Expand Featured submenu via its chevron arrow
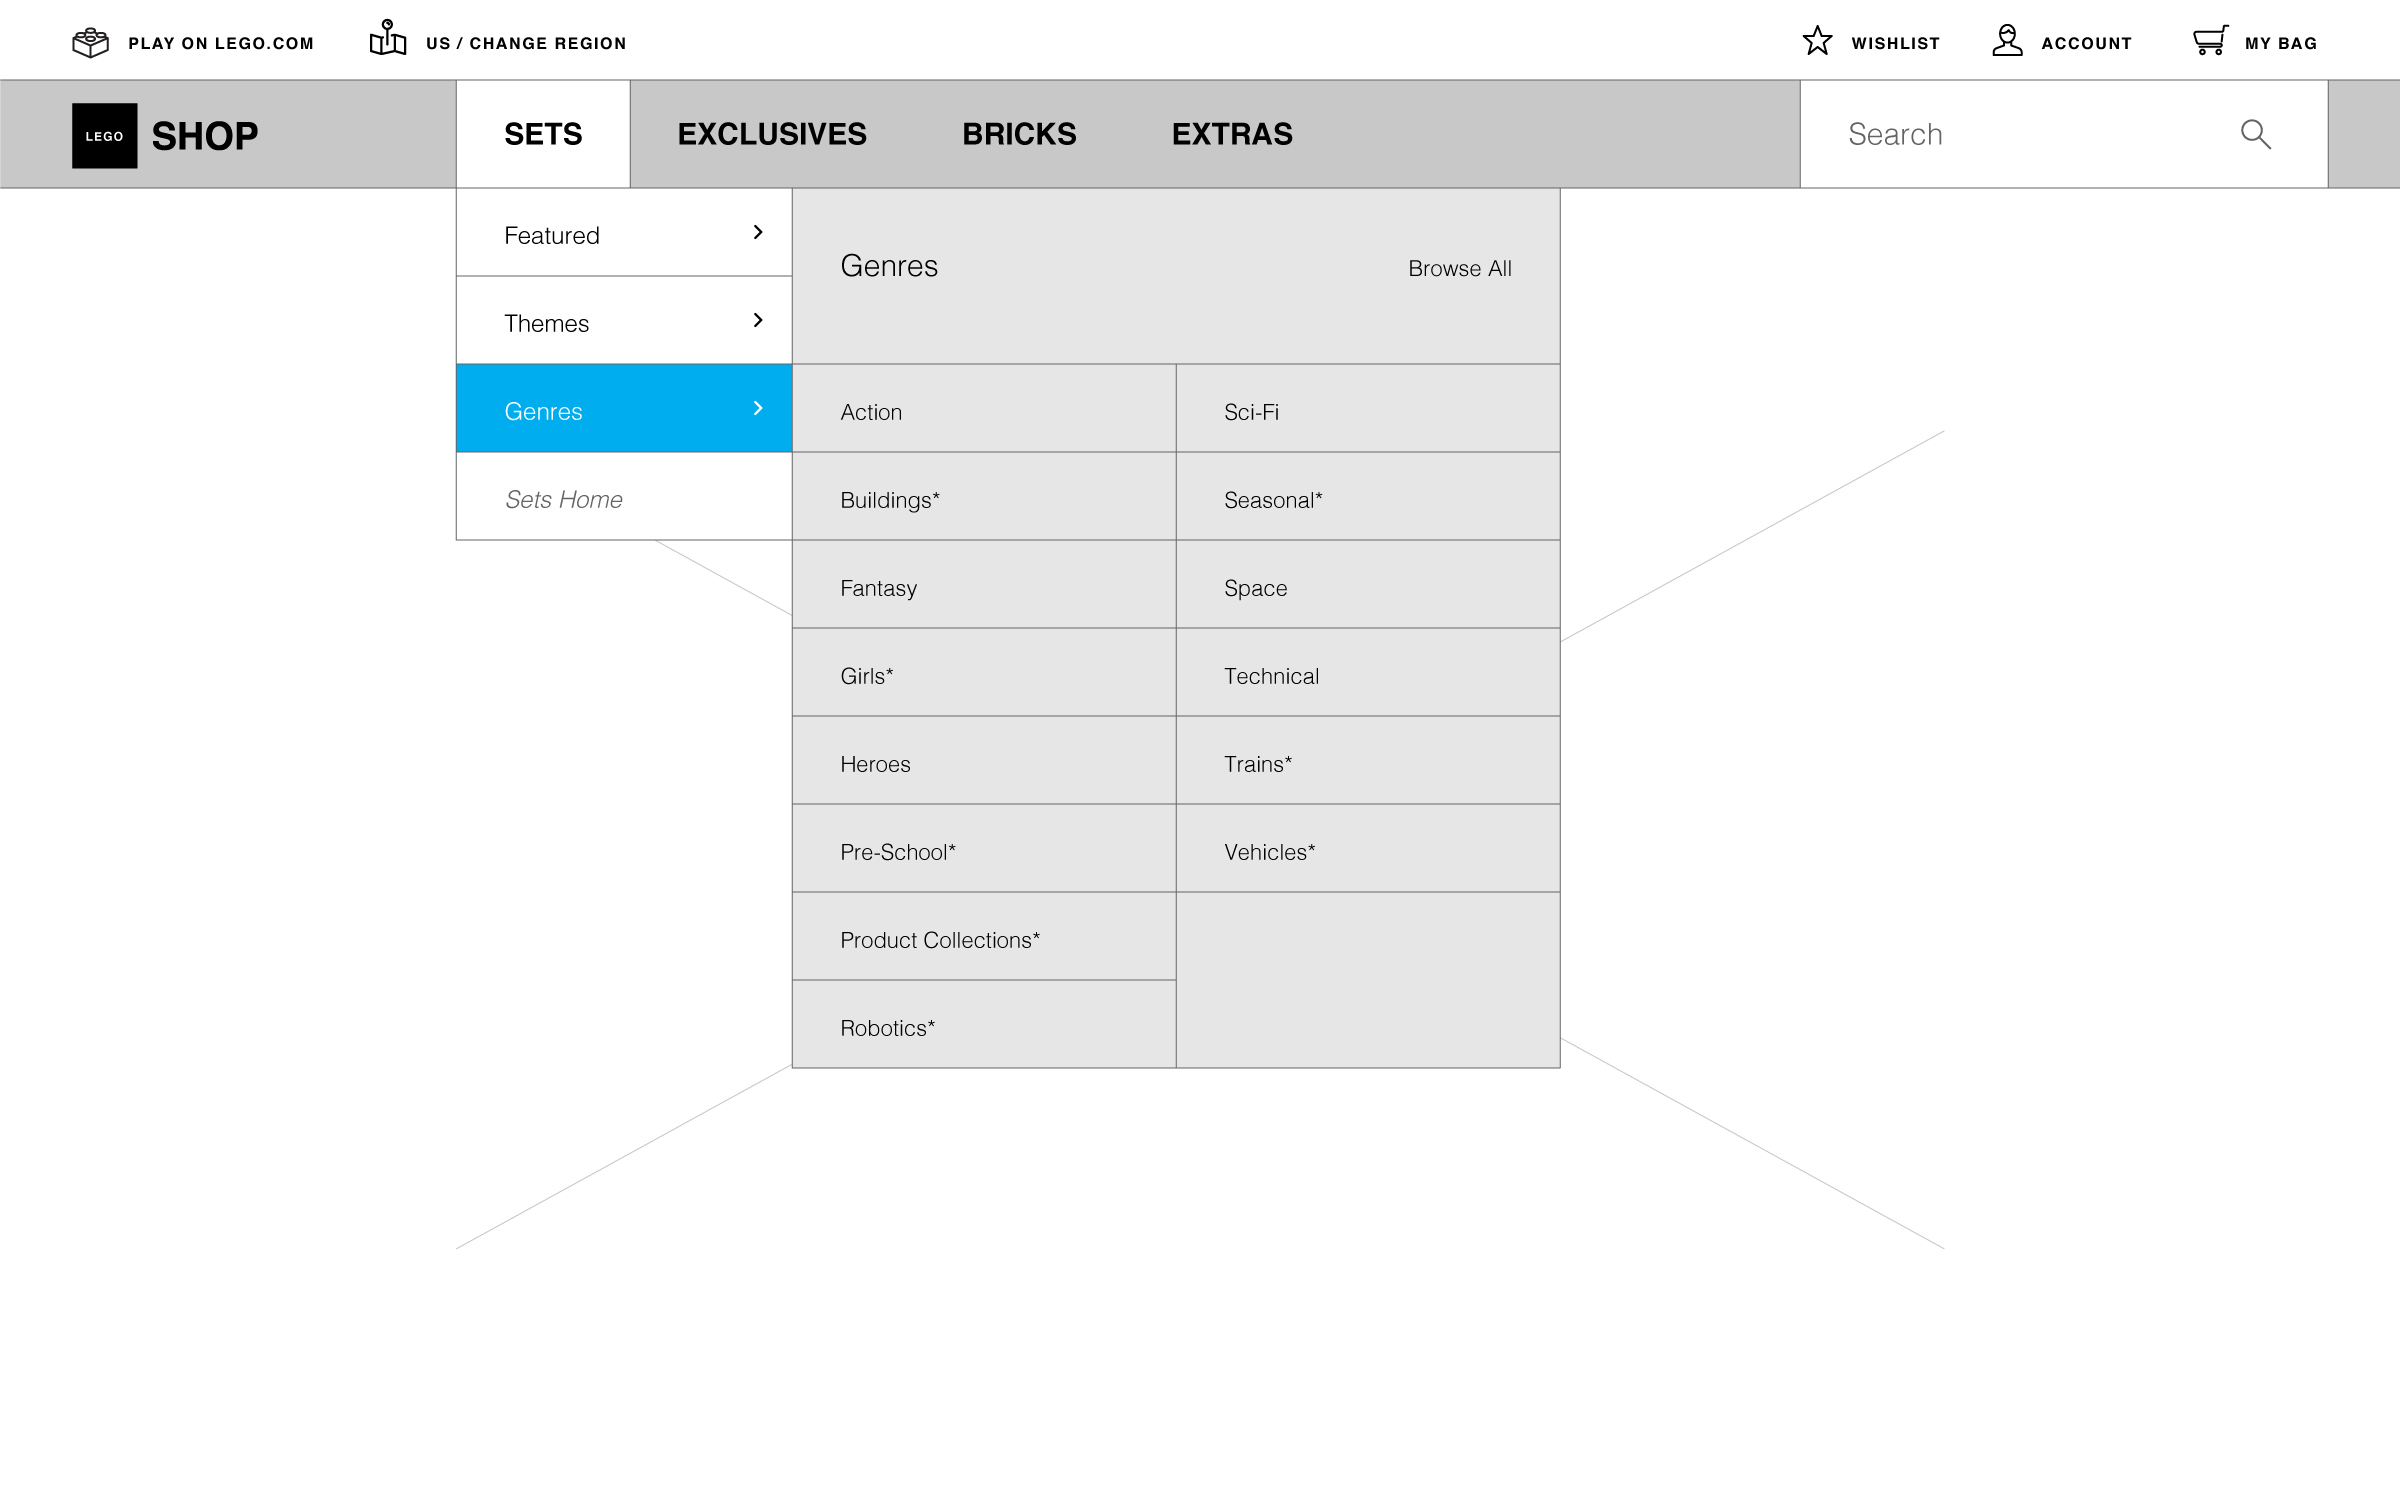Screen dimensions: 2400x1500 758,233
